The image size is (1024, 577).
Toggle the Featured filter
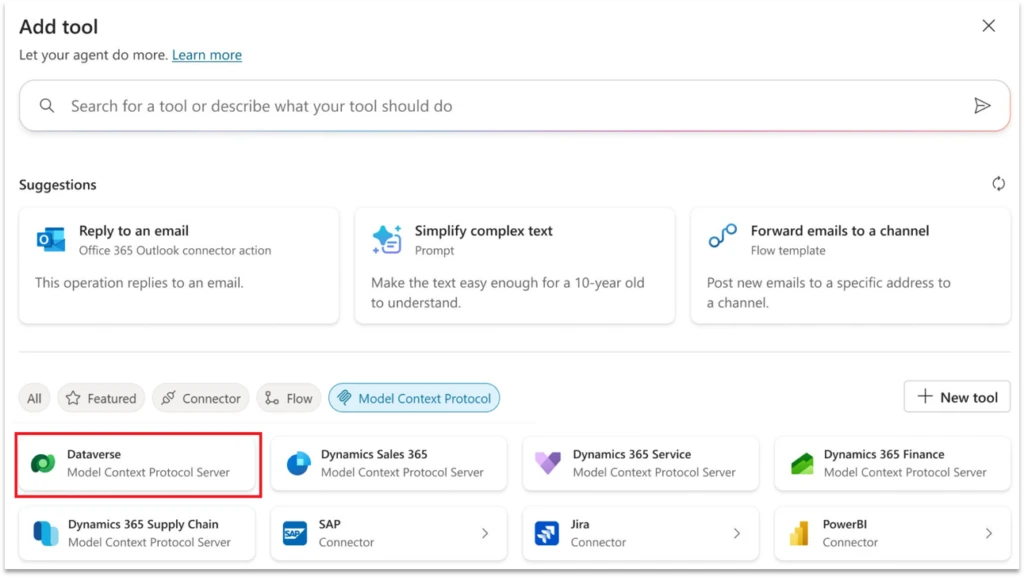100,398
